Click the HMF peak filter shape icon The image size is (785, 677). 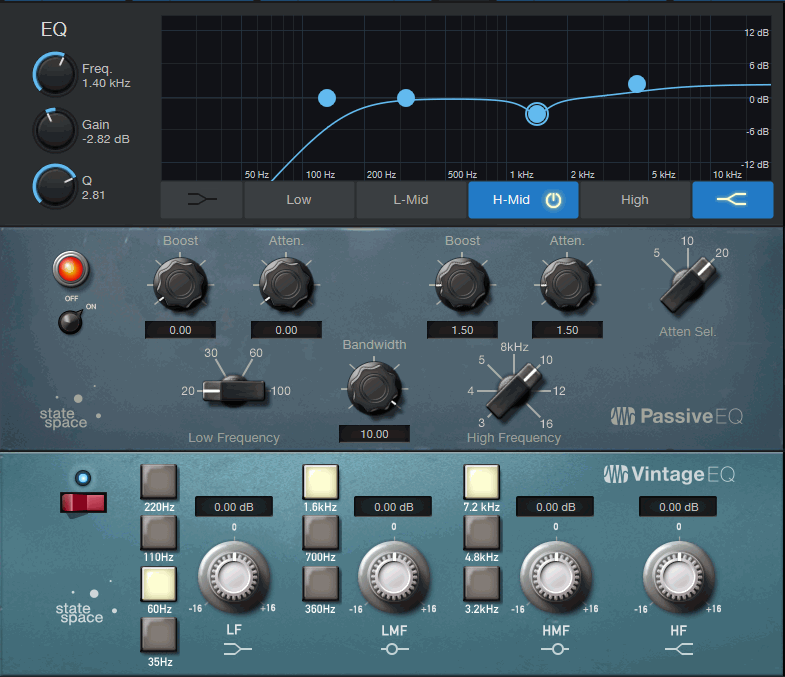[555, 649]
